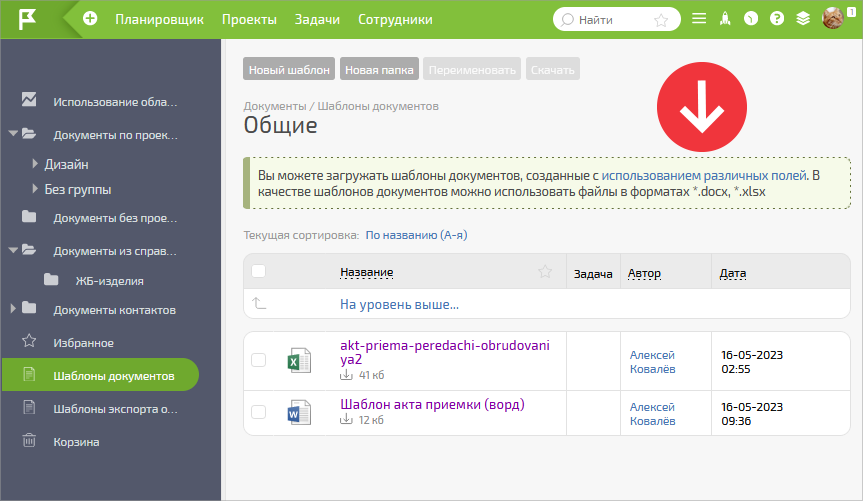Sort by the Название column header
Image resolution: width=863 pixels, height=501 pixels.
click(367, 272)
